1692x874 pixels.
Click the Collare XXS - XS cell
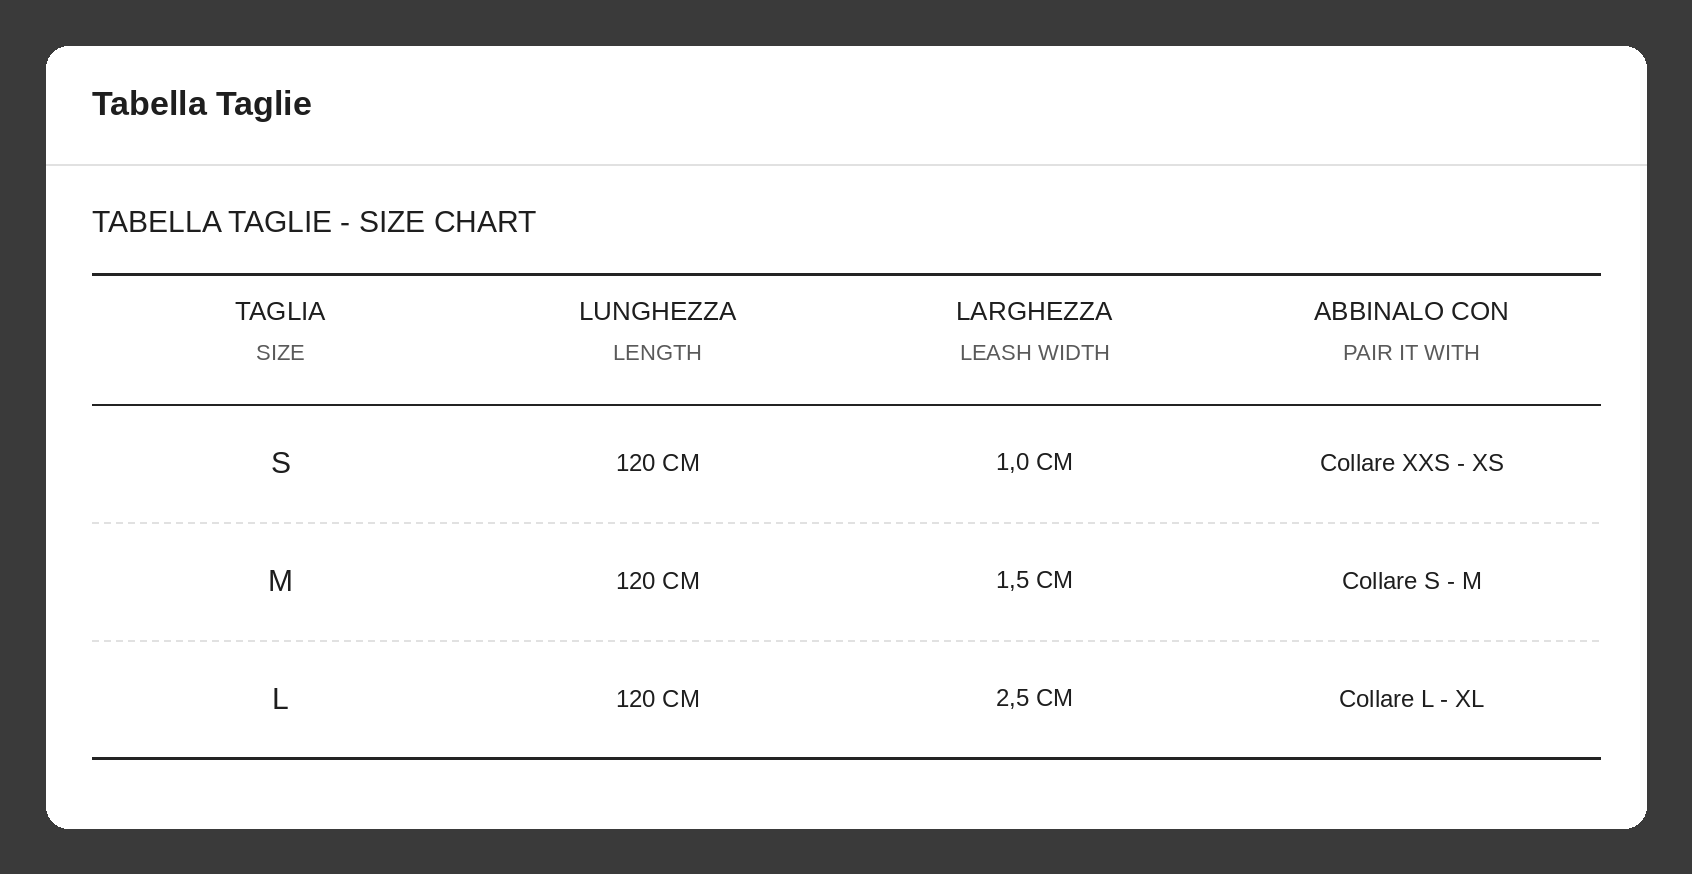(1411, 463)
